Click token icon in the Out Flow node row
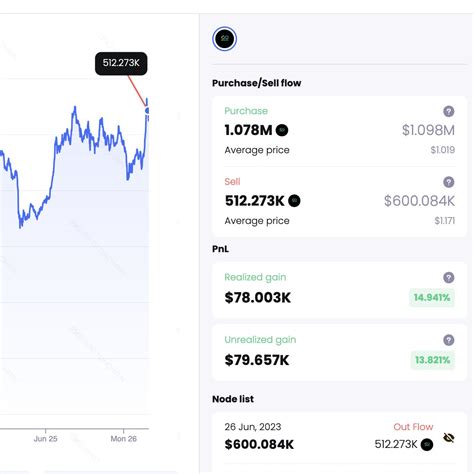The image size is (474, 474). click(x=427, y=444)
